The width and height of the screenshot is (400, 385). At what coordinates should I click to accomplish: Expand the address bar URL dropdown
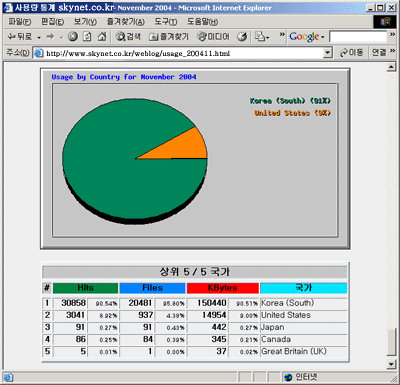(328, 53)
